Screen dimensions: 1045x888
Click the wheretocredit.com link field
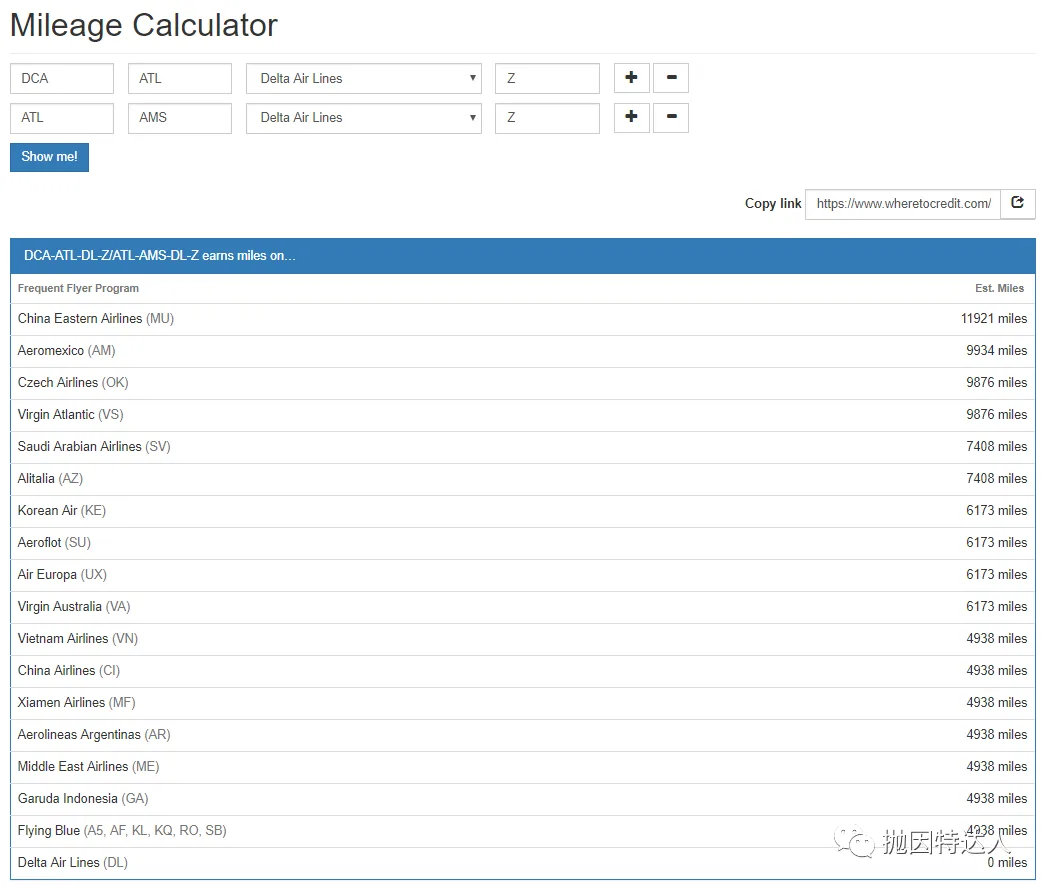[x=903, y=203]
